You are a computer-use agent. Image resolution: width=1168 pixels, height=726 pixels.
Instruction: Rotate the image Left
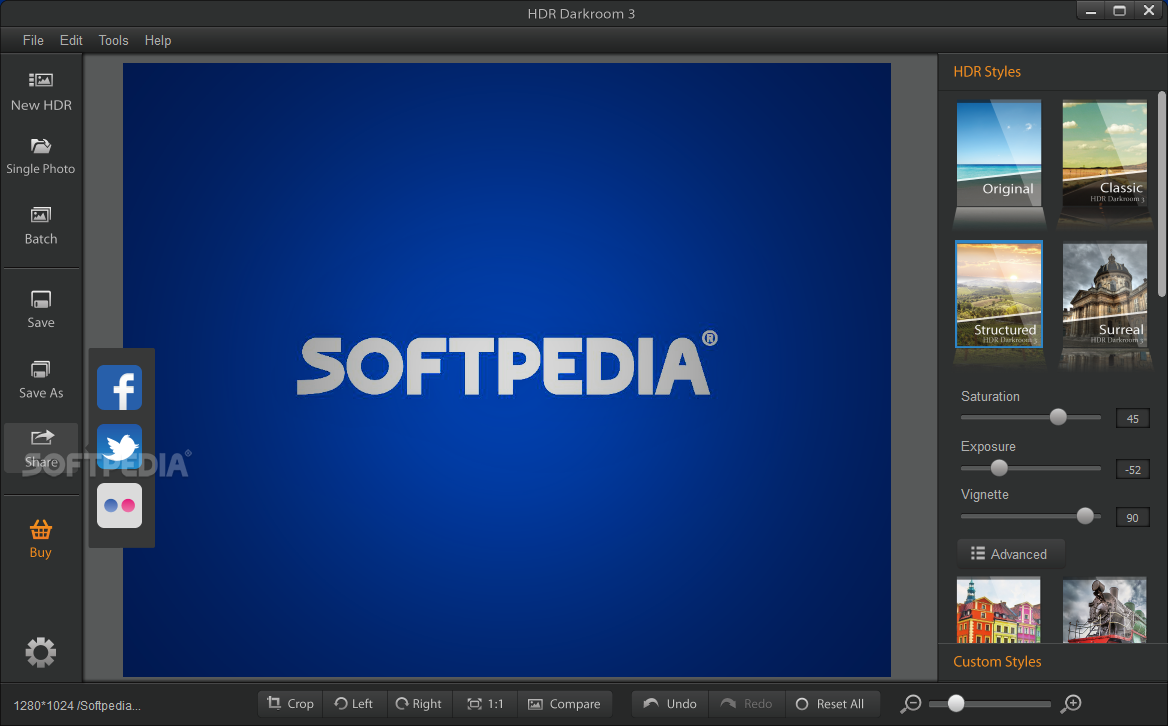(x=355, y=704)
